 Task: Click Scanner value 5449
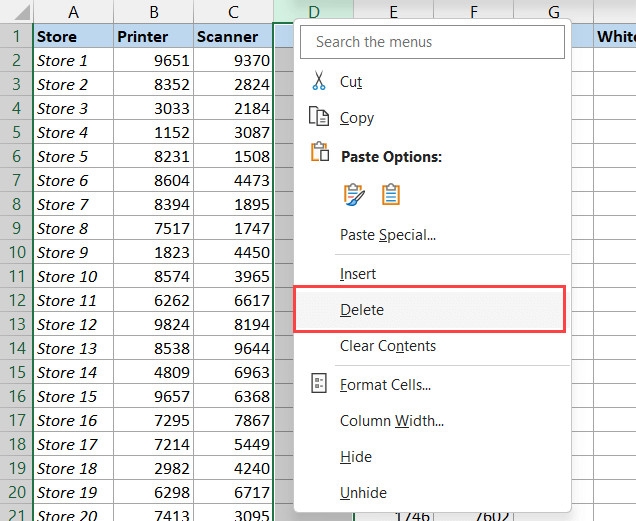(233, 444)
